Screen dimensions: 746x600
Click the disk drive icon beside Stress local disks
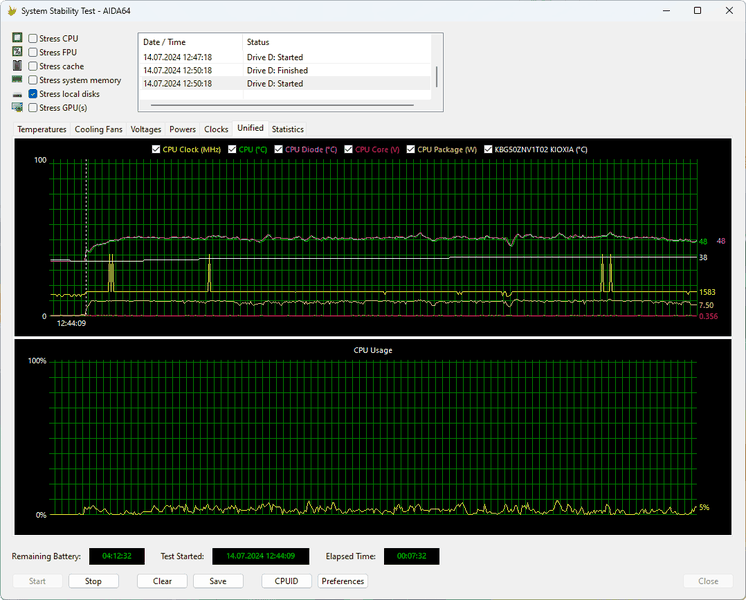(17, 94)
